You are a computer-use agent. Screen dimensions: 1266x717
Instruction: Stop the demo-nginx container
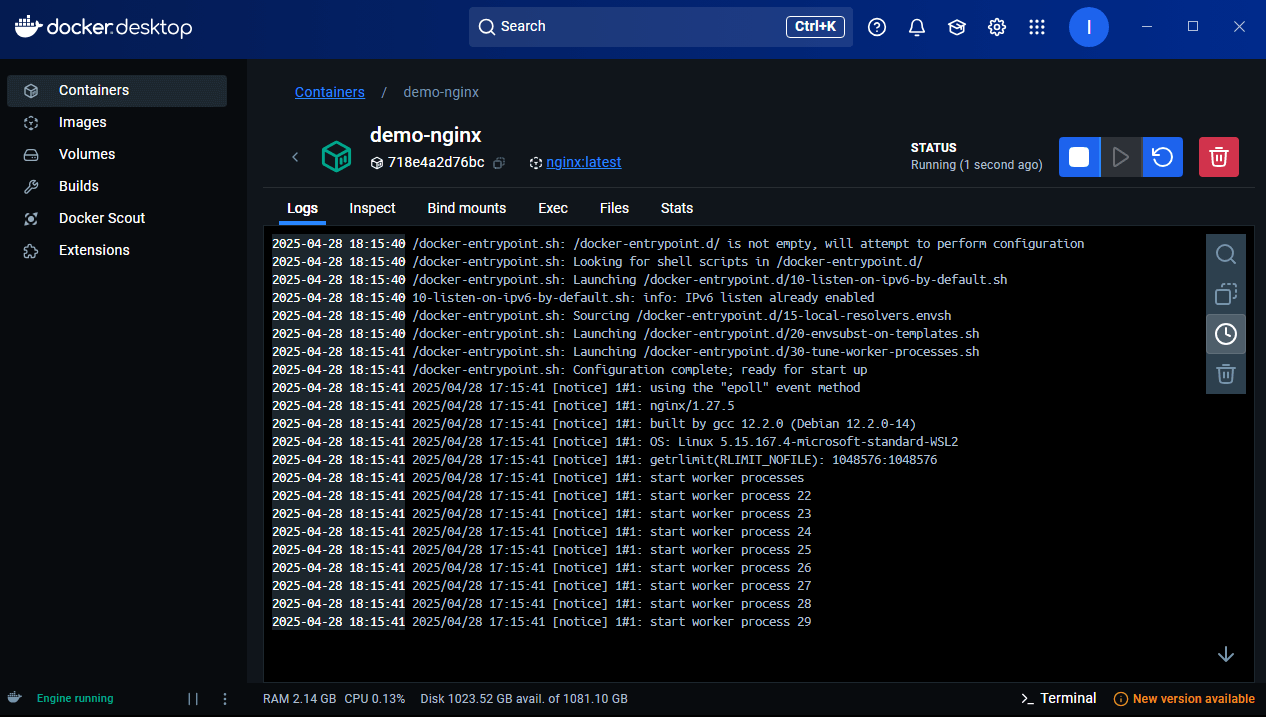pyautogui.click(x=1079, y=157)
